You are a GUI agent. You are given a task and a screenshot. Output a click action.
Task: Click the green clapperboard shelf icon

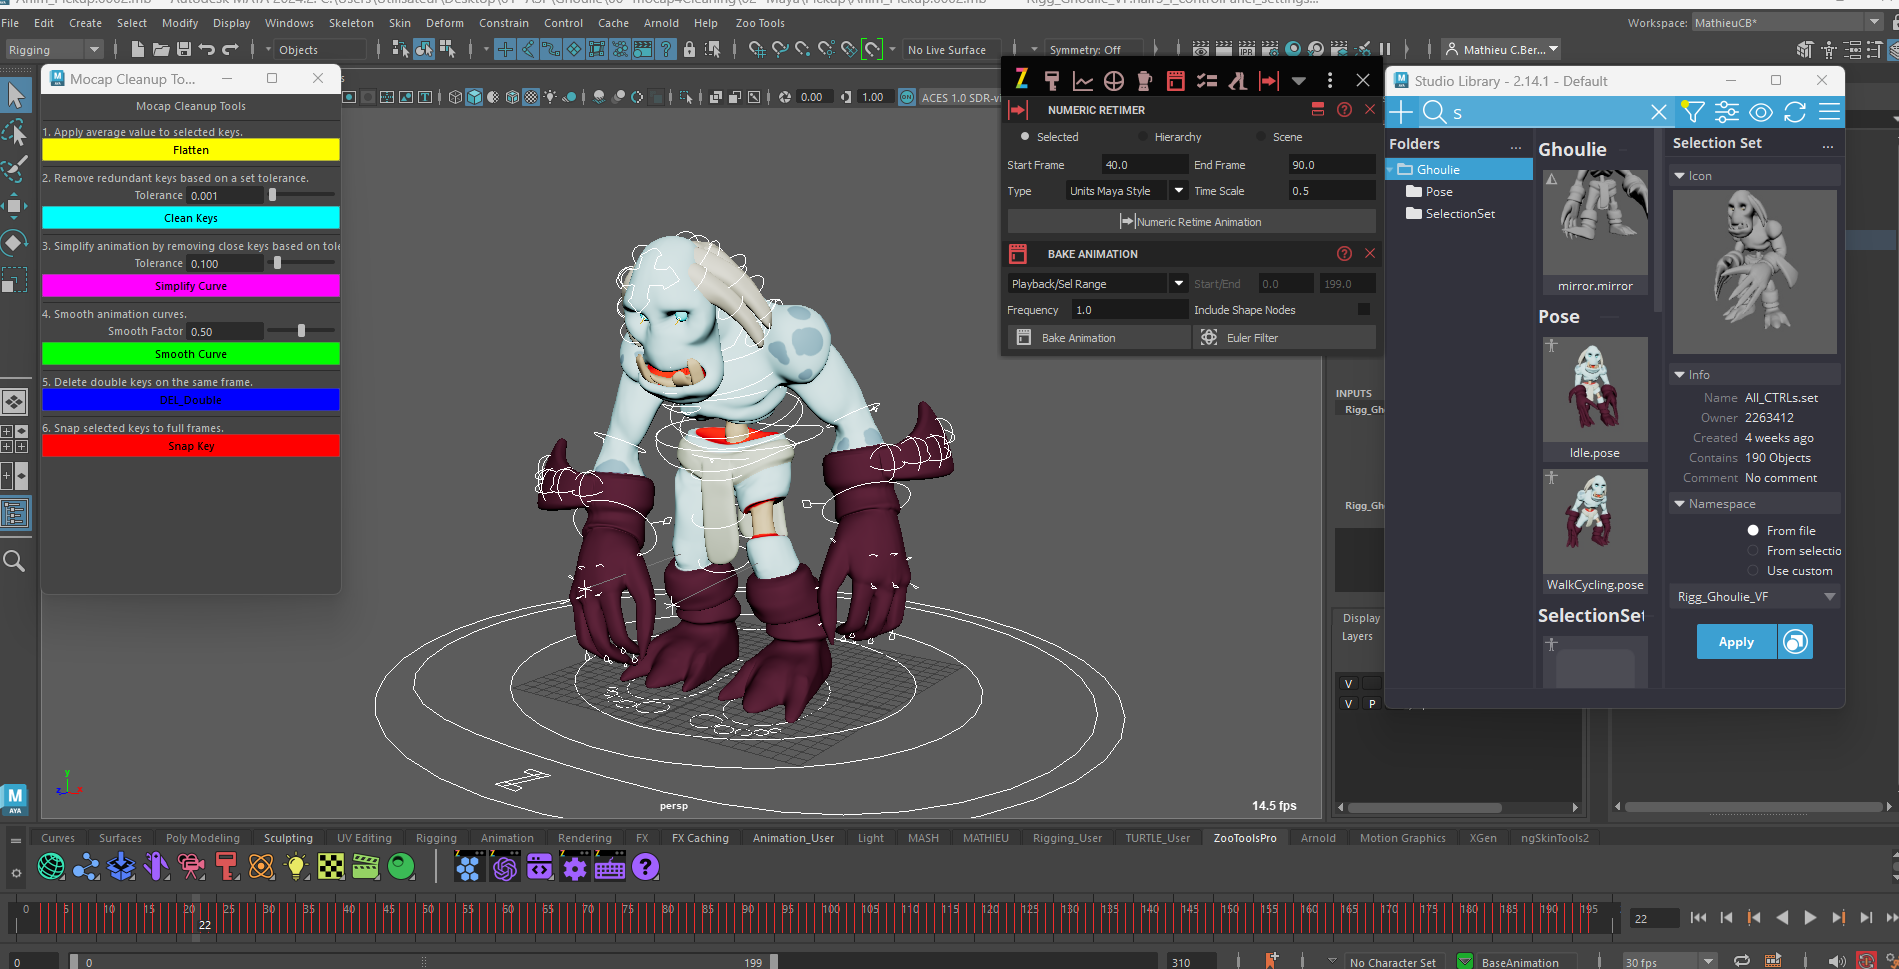(366, 866)
